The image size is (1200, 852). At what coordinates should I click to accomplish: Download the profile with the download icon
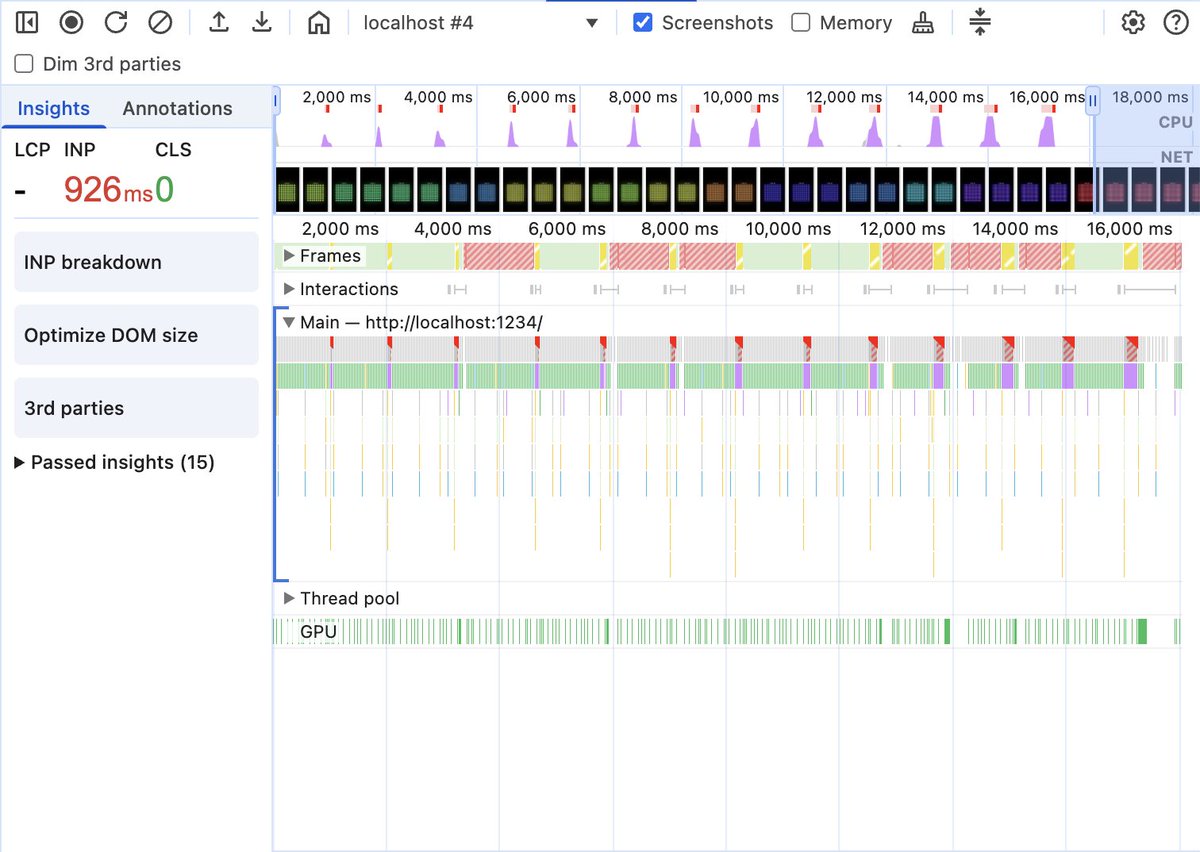click(262, 22)
